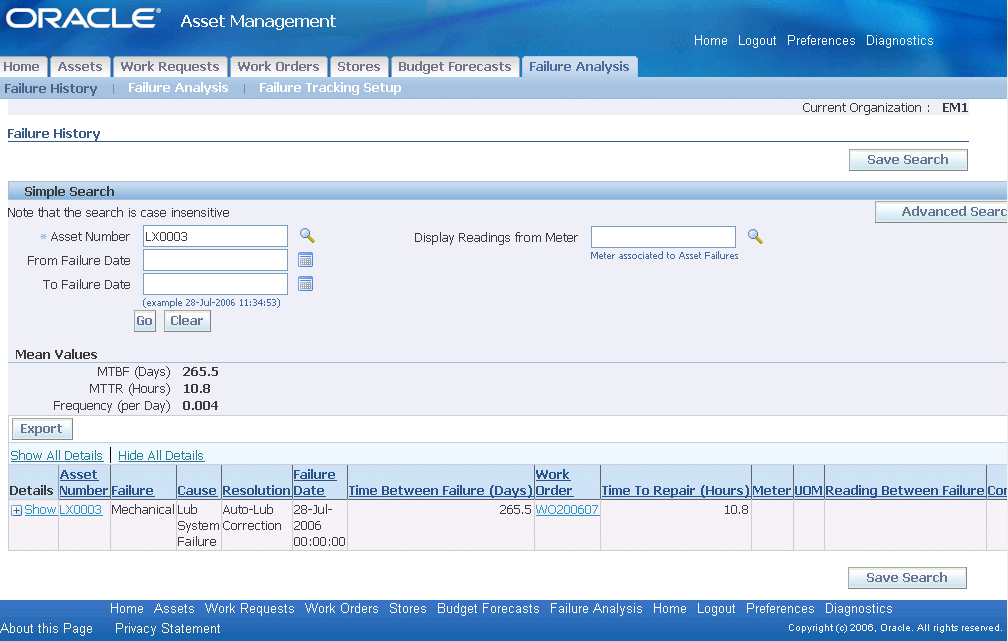Click Mechanical failure cell
The width and height of the screenshot is (1008, 641).
pos(143,509)
